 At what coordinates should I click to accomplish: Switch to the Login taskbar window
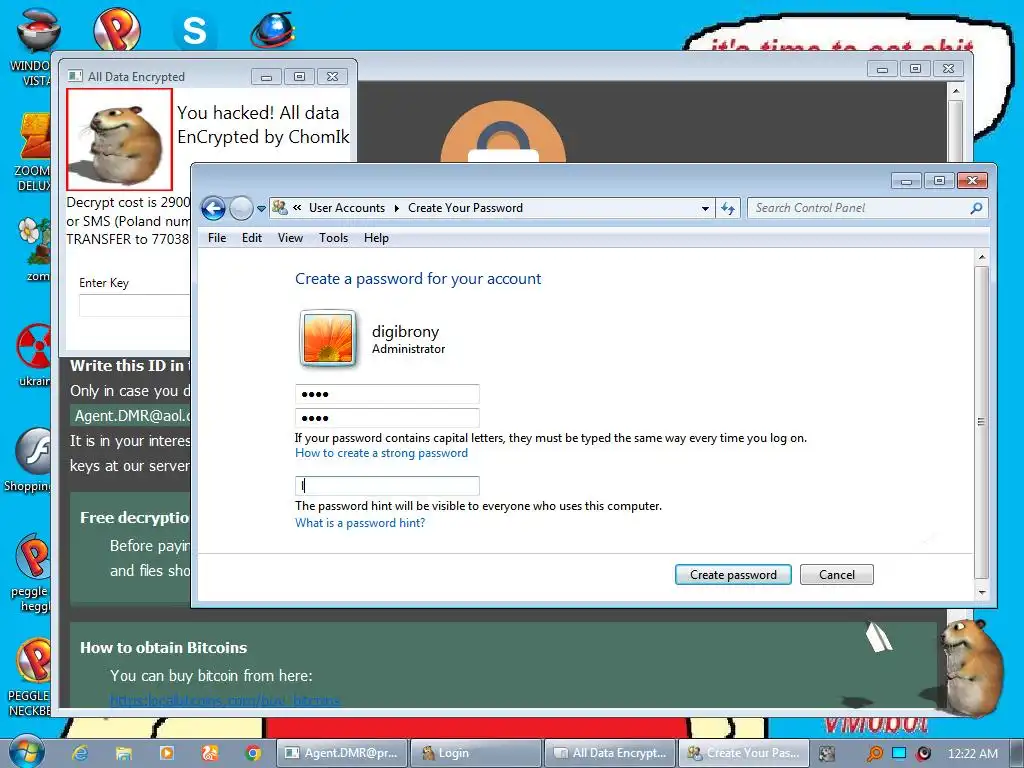point(475,753)
